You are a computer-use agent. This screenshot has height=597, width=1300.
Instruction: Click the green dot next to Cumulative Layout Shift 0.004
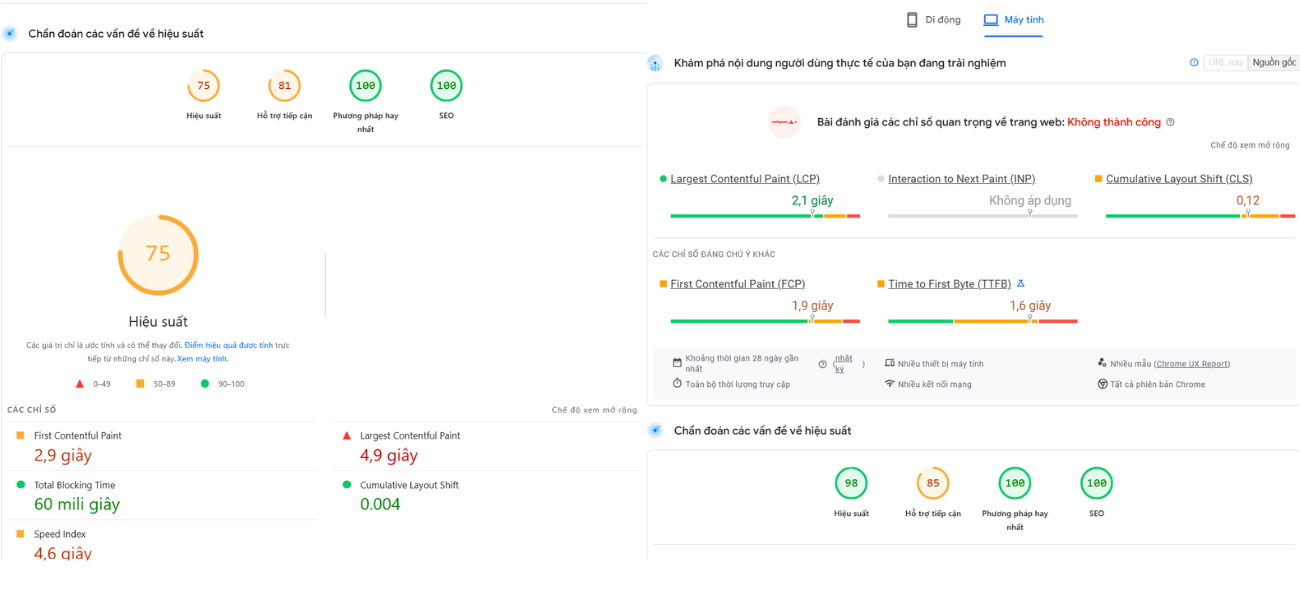345,484
